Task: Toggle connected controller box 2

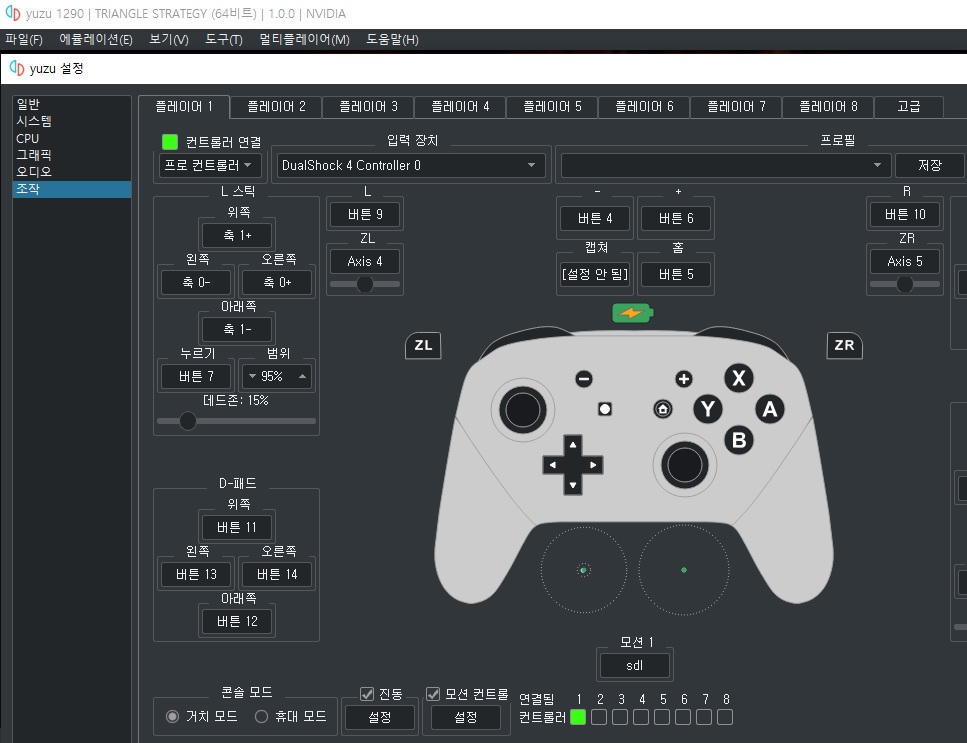Action: pyautogui.click(x=599, y=717)
